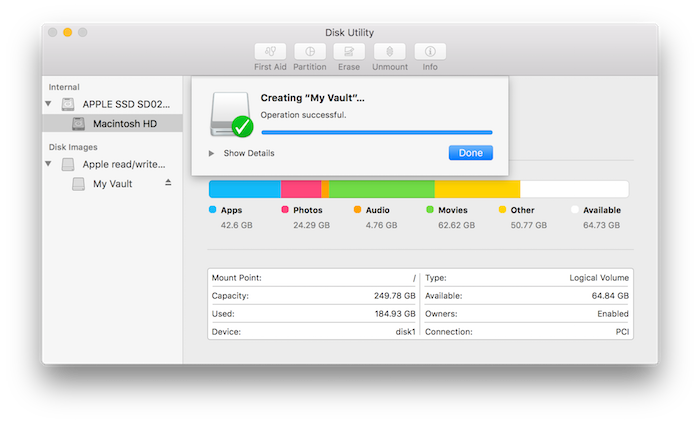
Task: Click the white Available storage bar segment
Action: pyautogui.click(x=575, y=189)
